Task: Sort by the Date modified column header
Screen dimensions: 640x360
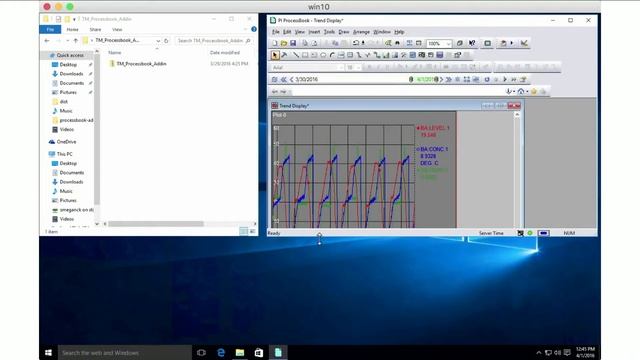Action: click(224, 53)
